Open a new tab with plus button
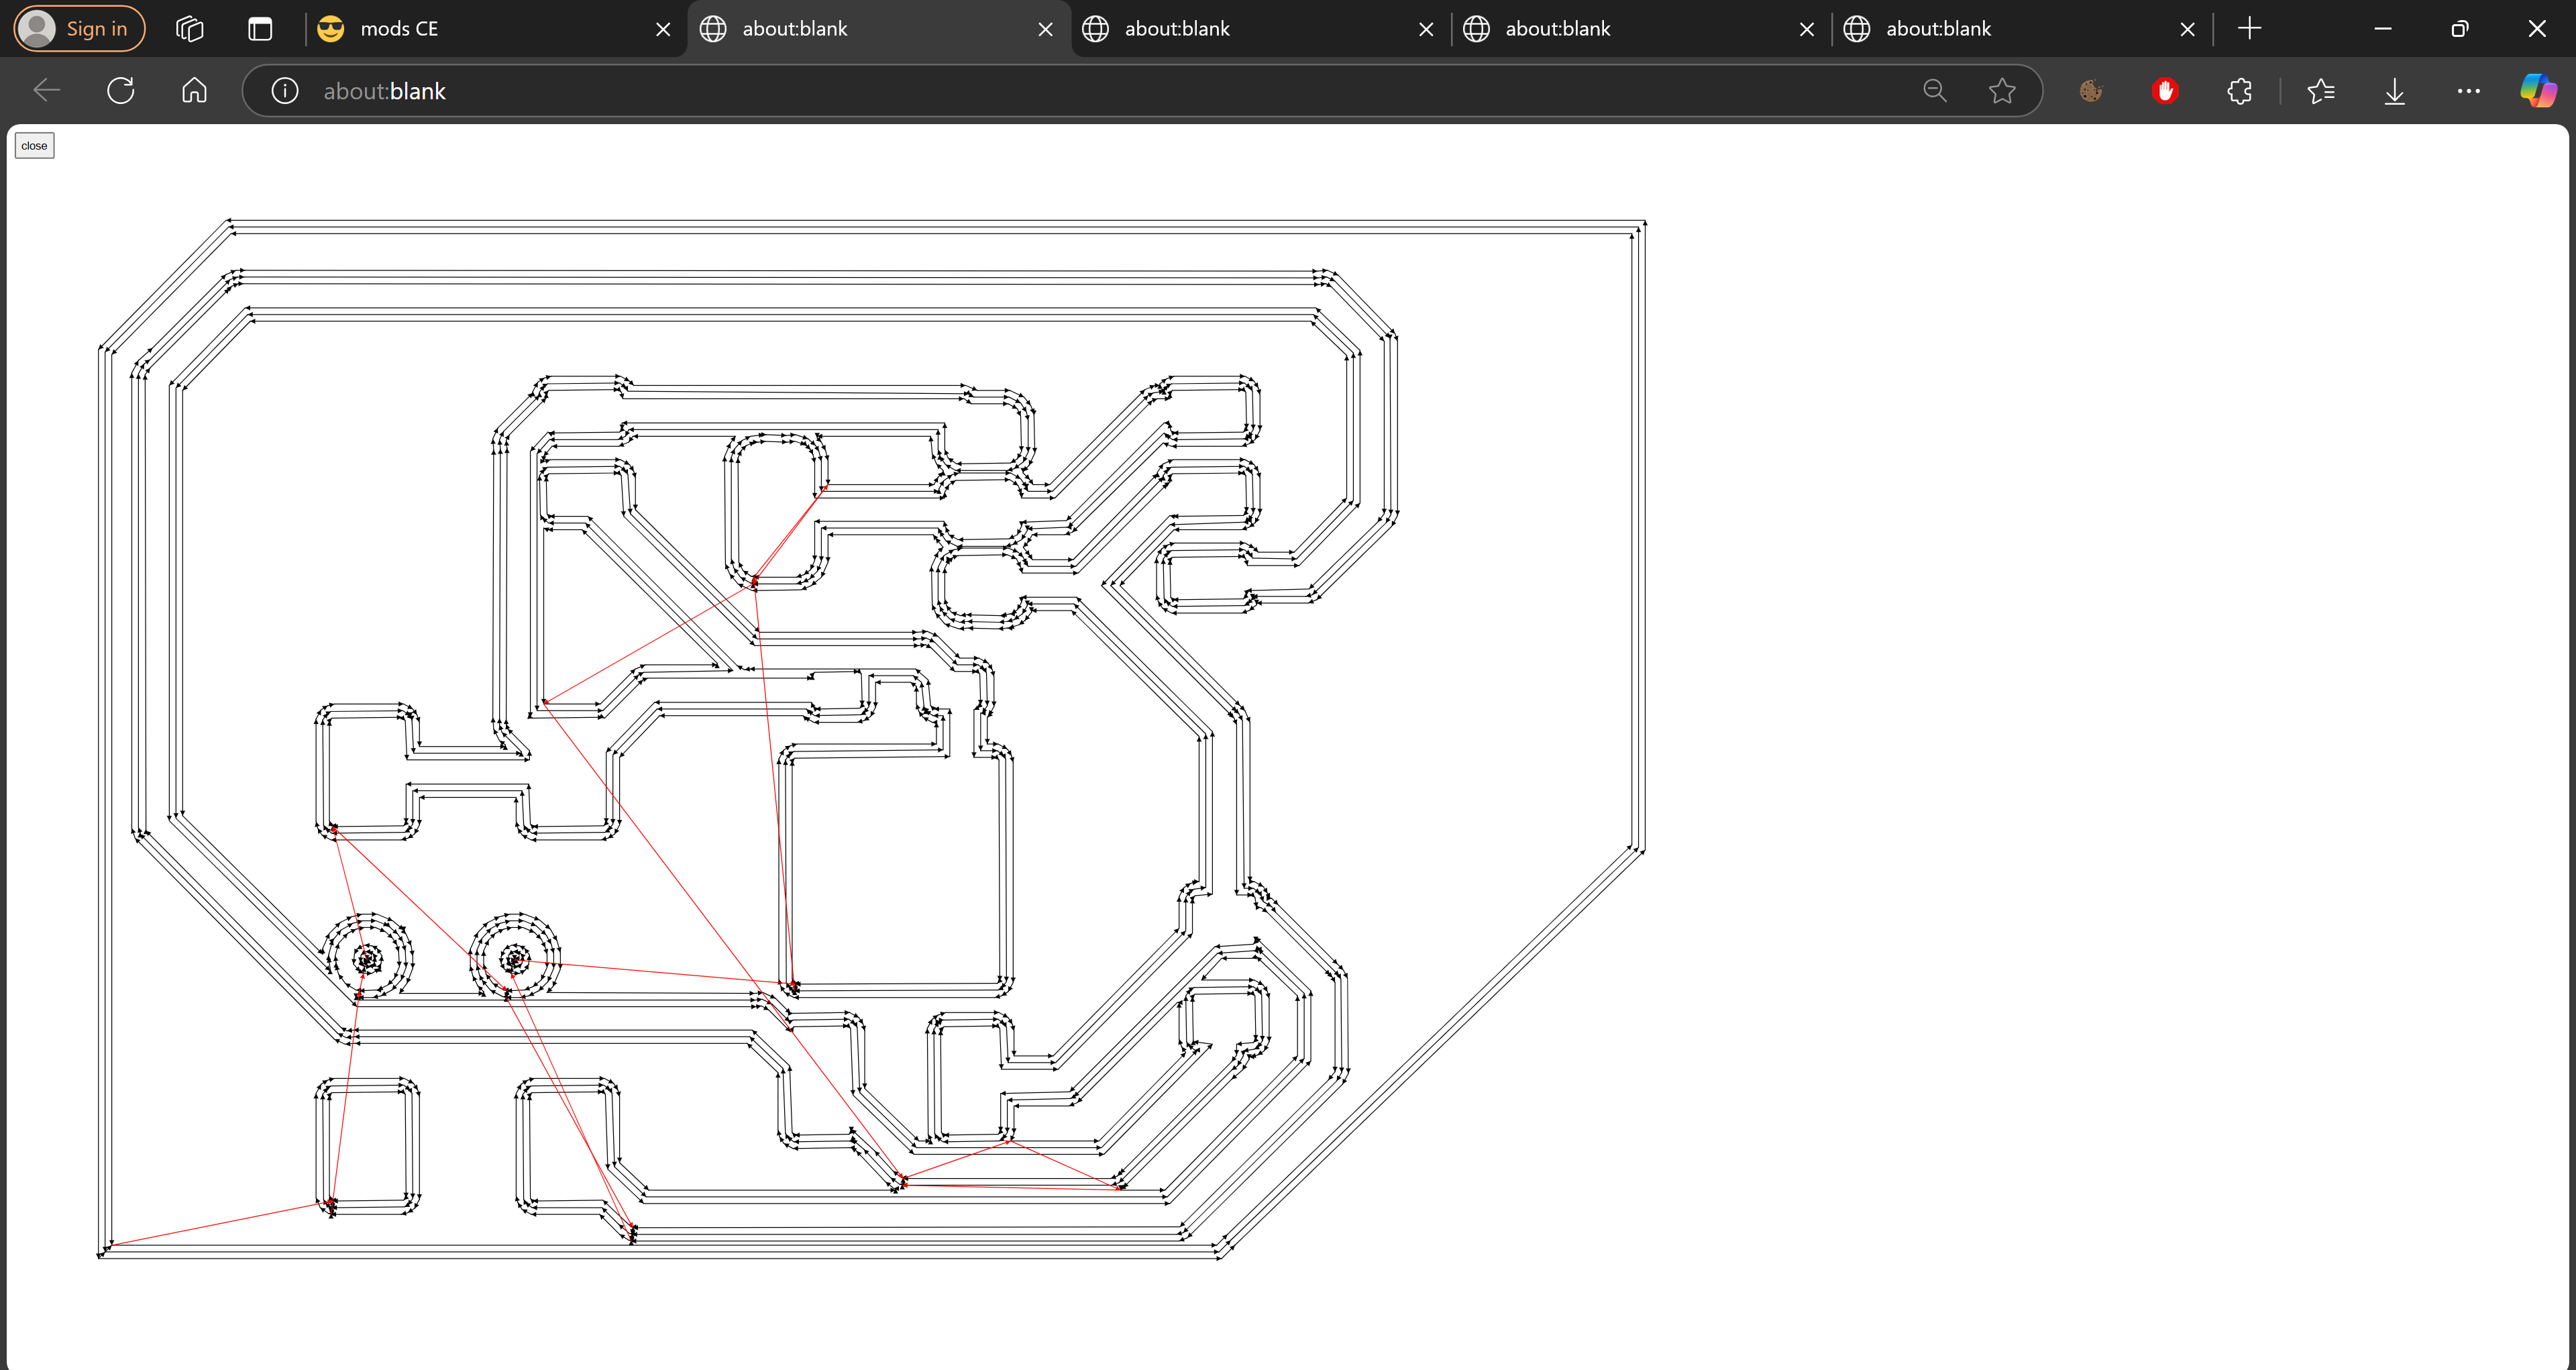Screen dimensions: 2576x1370 coord(2250,29)
